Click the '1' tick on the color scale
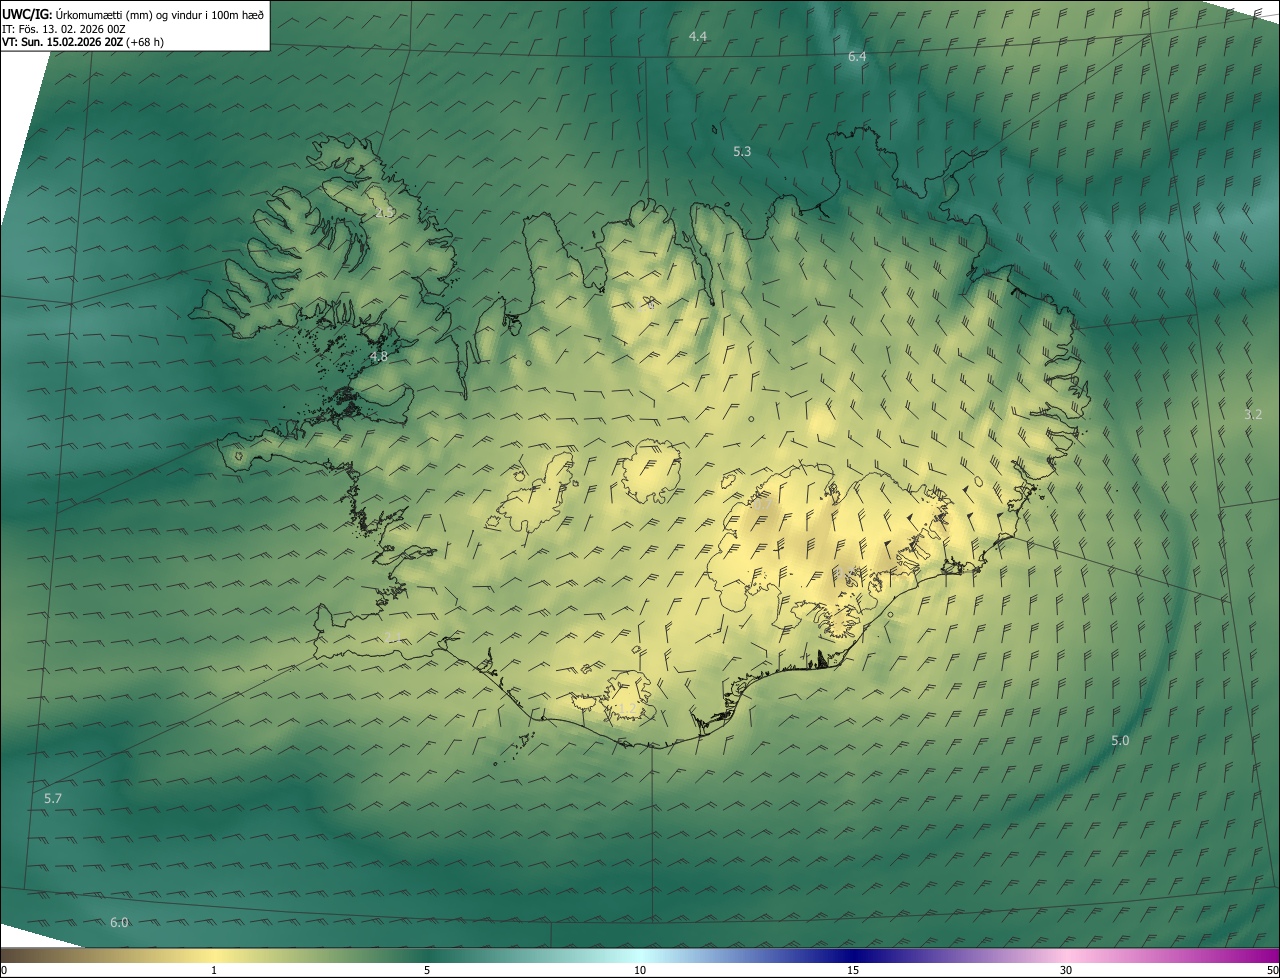The image size is (1280, 978). [214, 971]
